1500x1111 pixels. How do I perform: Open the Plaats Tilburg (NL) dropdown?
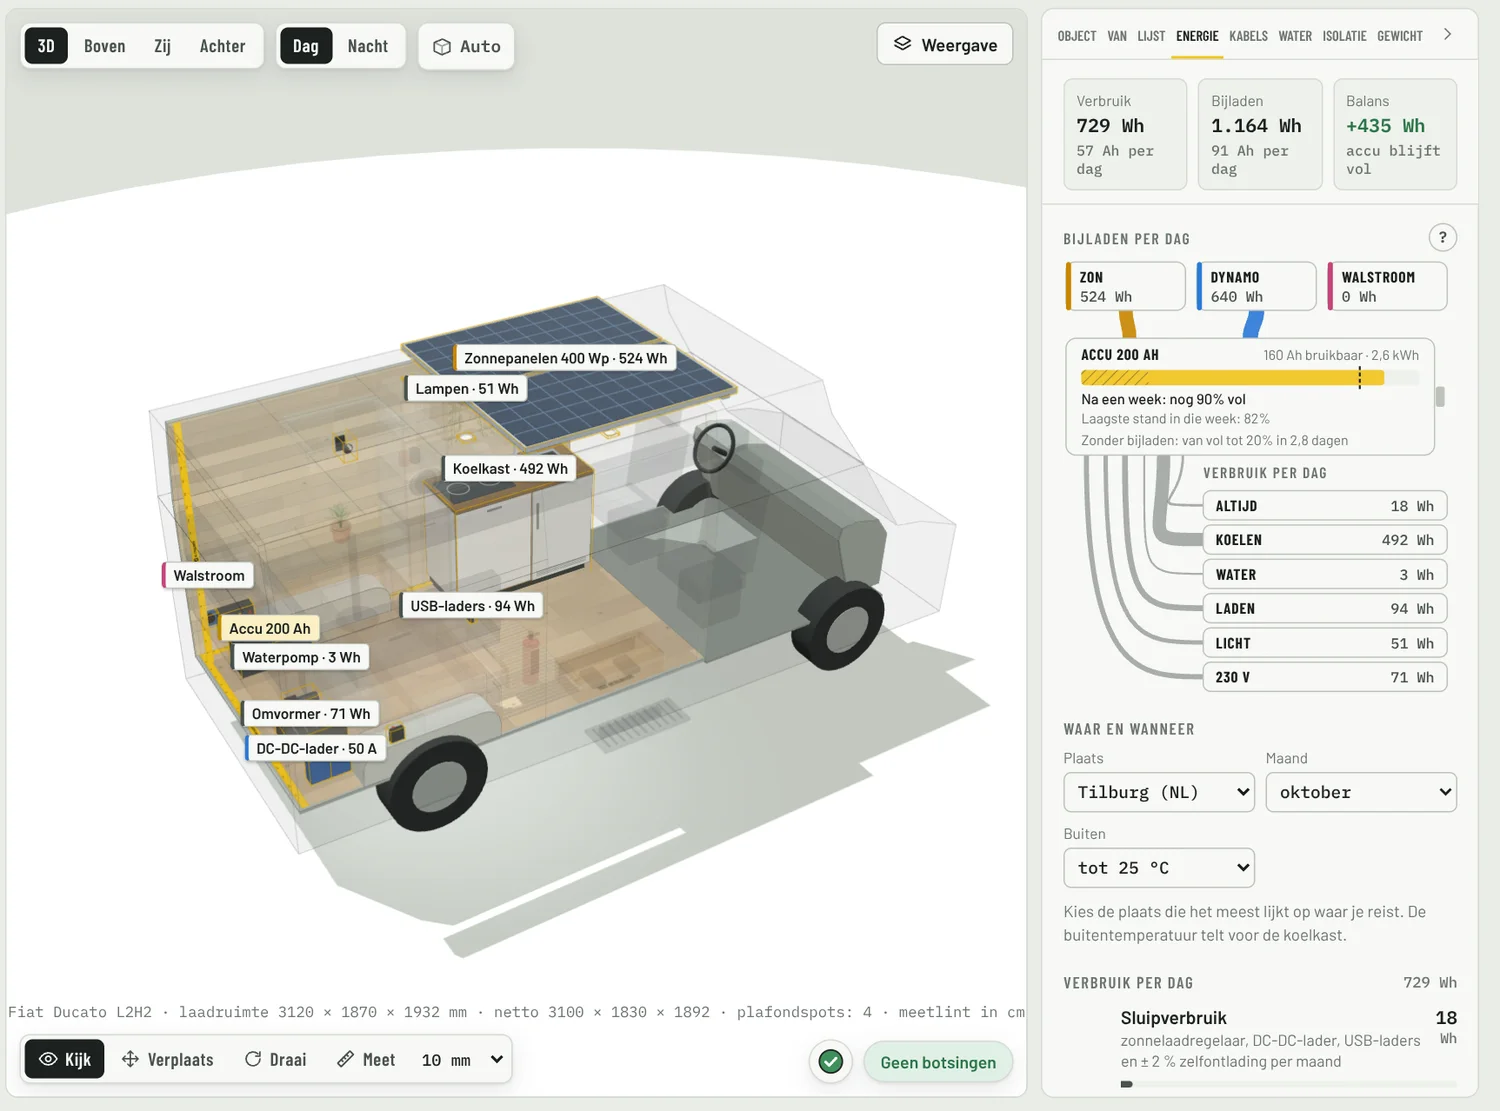pyautogui.click(x=1159, y=792)
